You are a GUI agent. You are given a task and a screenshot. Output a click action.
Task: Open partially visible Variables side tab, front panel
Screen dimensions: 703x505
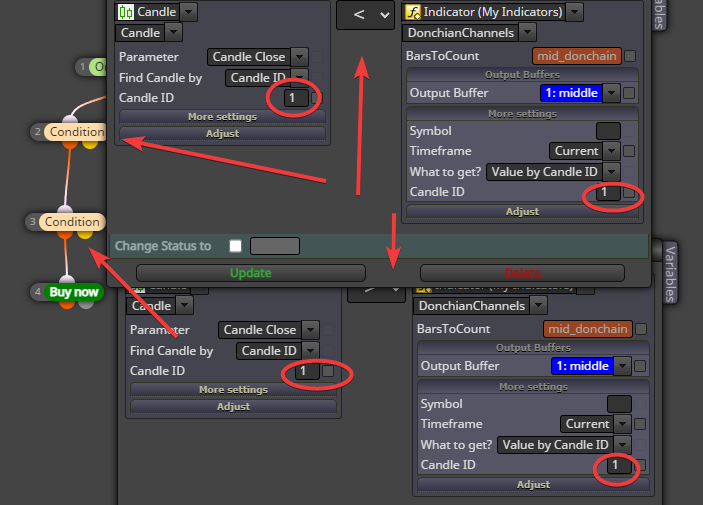point(659,14)
